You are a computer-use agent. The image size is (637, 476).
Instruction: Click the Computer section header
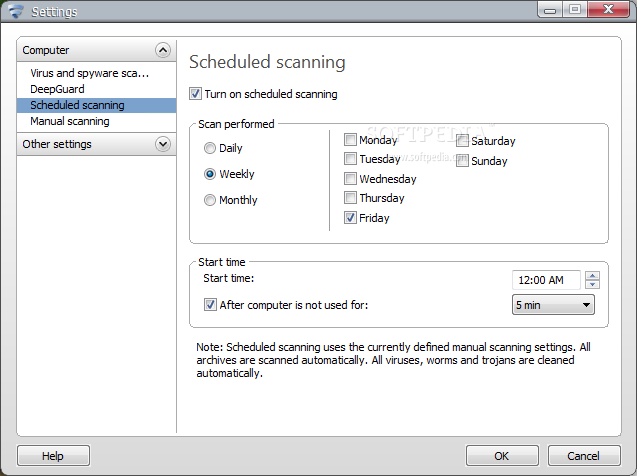coord(96,50)
